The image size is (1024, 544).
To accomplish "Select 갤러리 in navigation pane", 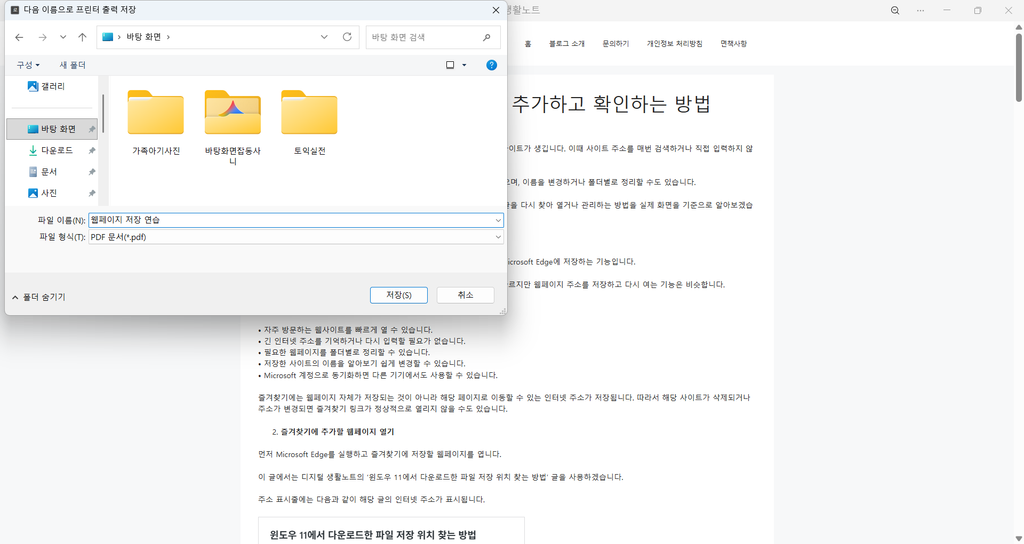I will pos(52,86).
